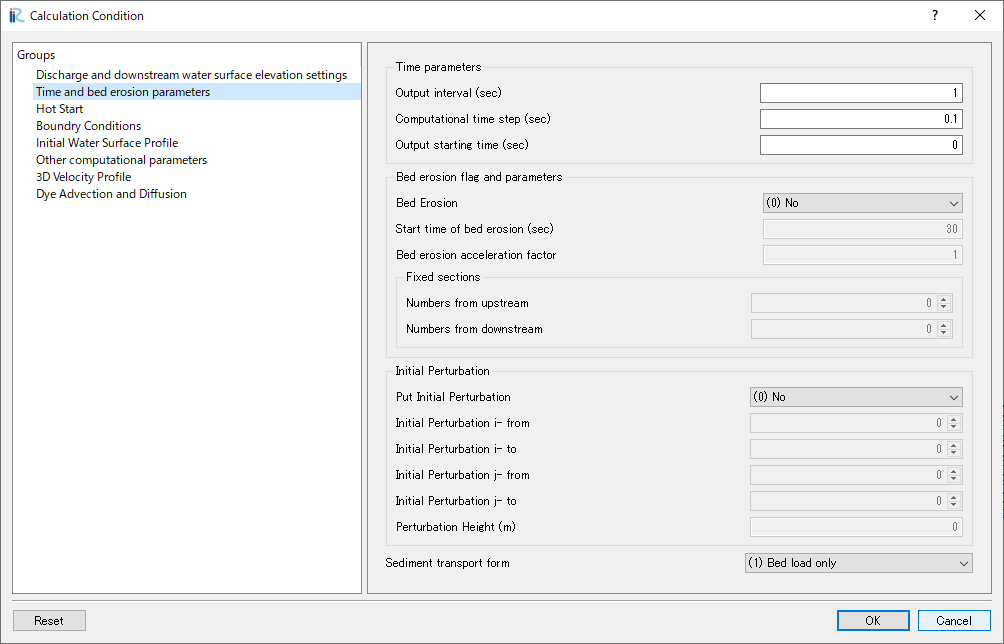This screenshot has height=644, width=1004.
Task: Click the Initial Perturbation i- to spinbox
Action: click(x=856, y=449)
